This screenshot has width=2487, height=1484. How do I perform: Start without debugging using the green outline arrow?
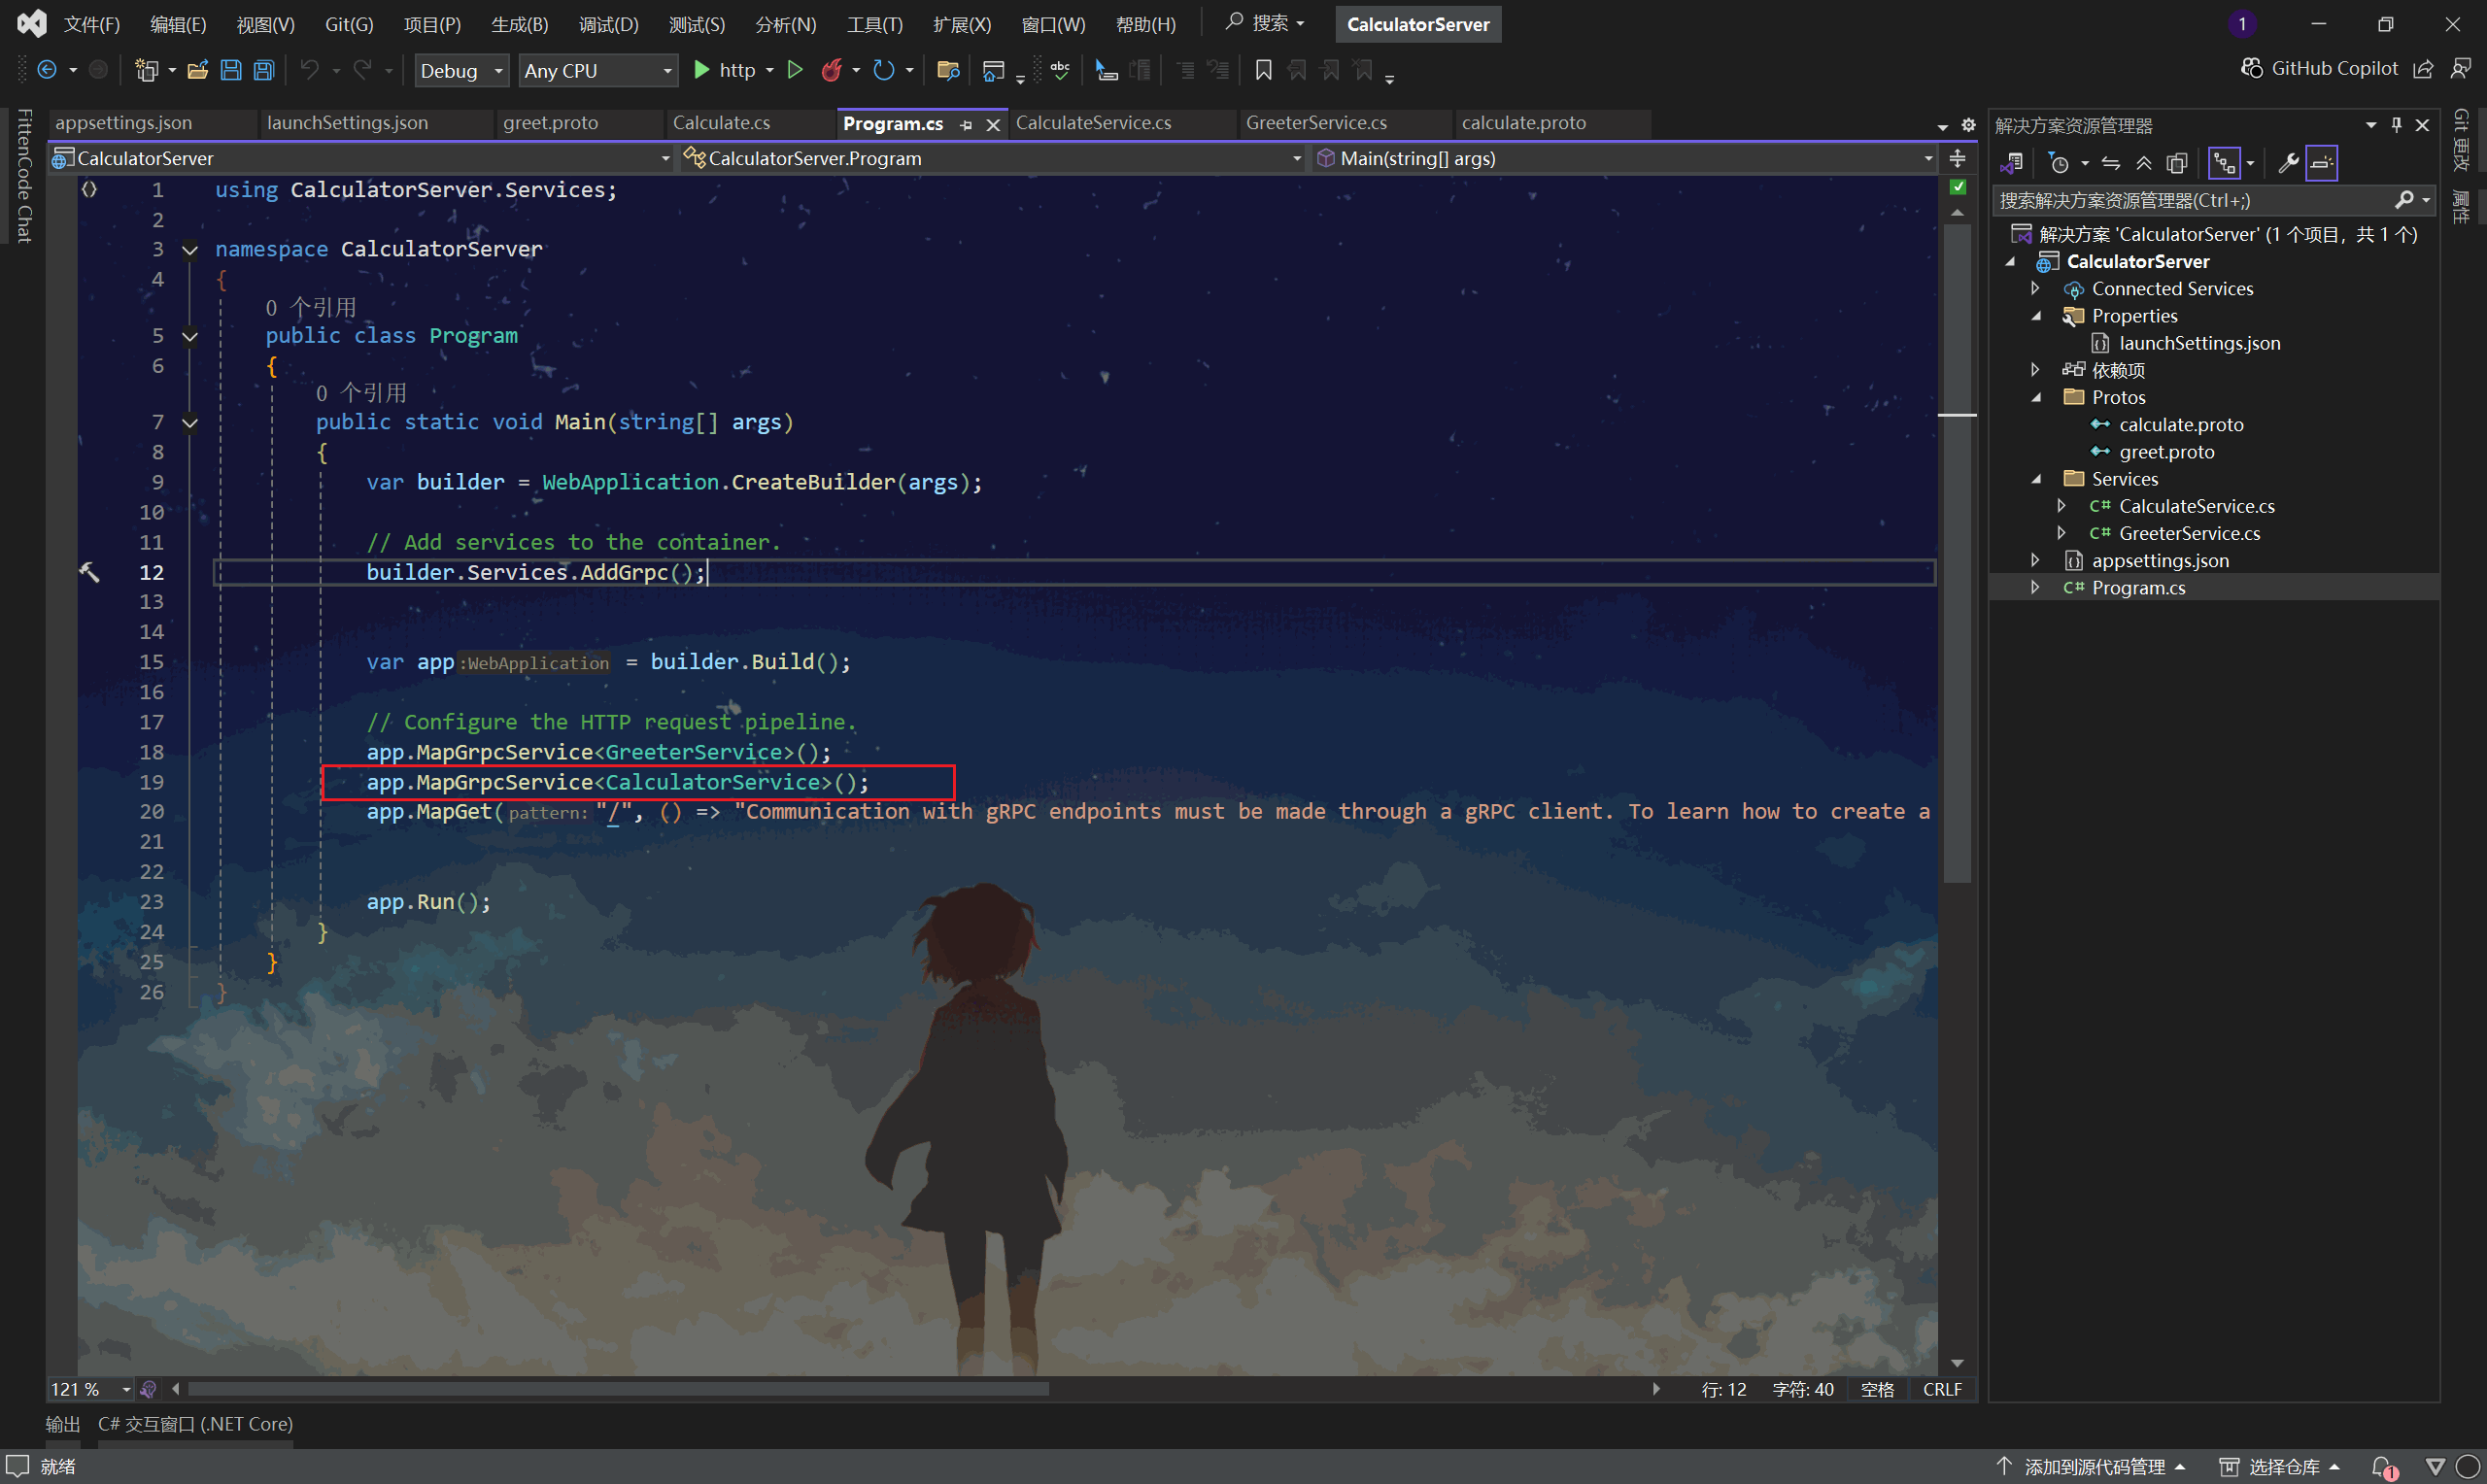coord(795,70)
